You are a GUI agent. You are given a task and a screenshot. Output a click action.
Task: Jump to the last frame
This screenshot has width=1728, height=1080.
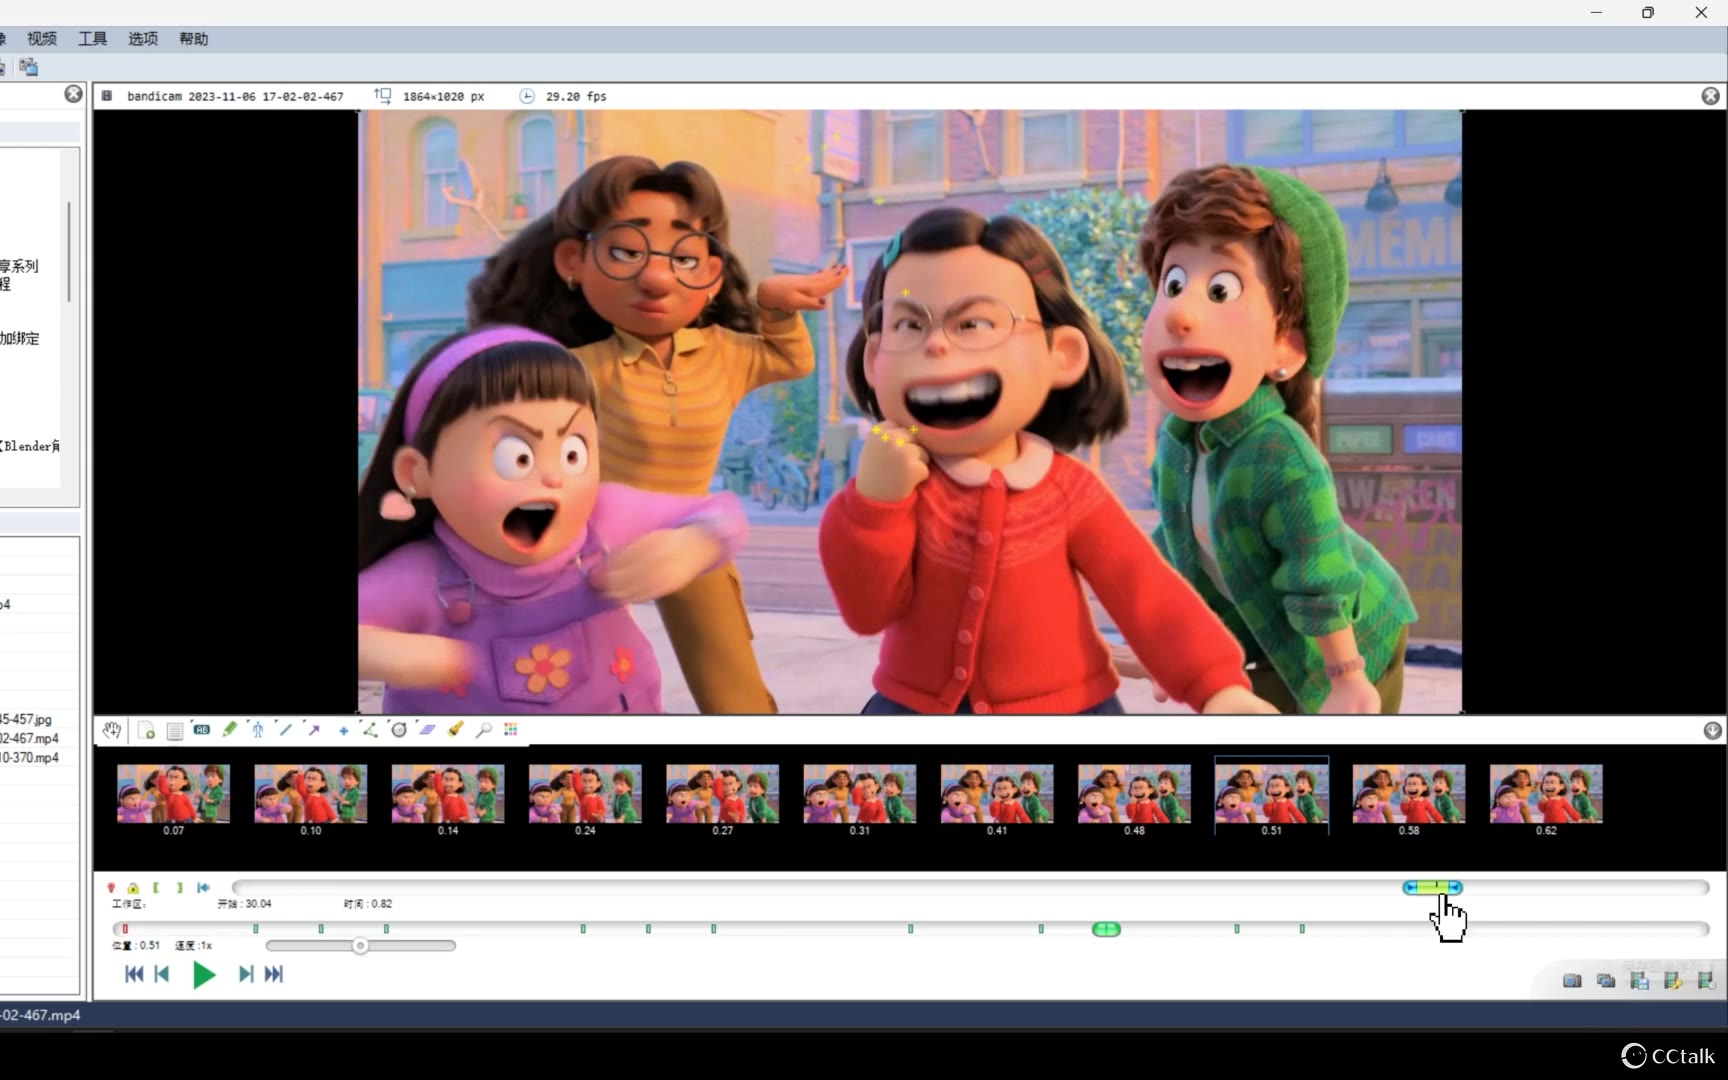(x=273, y=974)
